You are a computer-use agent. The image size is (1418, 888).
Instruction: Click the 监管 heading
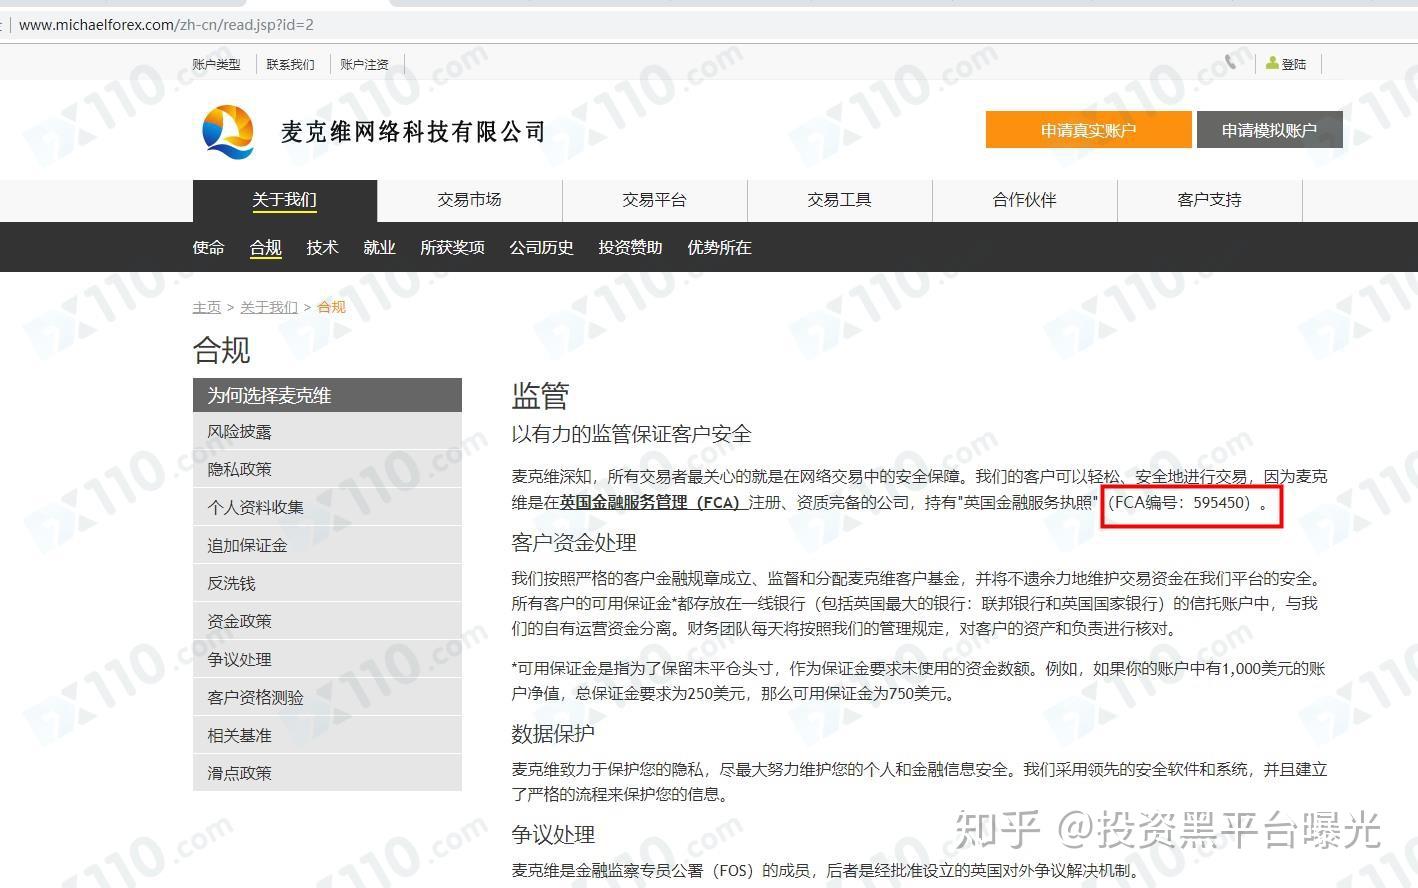click(540, 396)
